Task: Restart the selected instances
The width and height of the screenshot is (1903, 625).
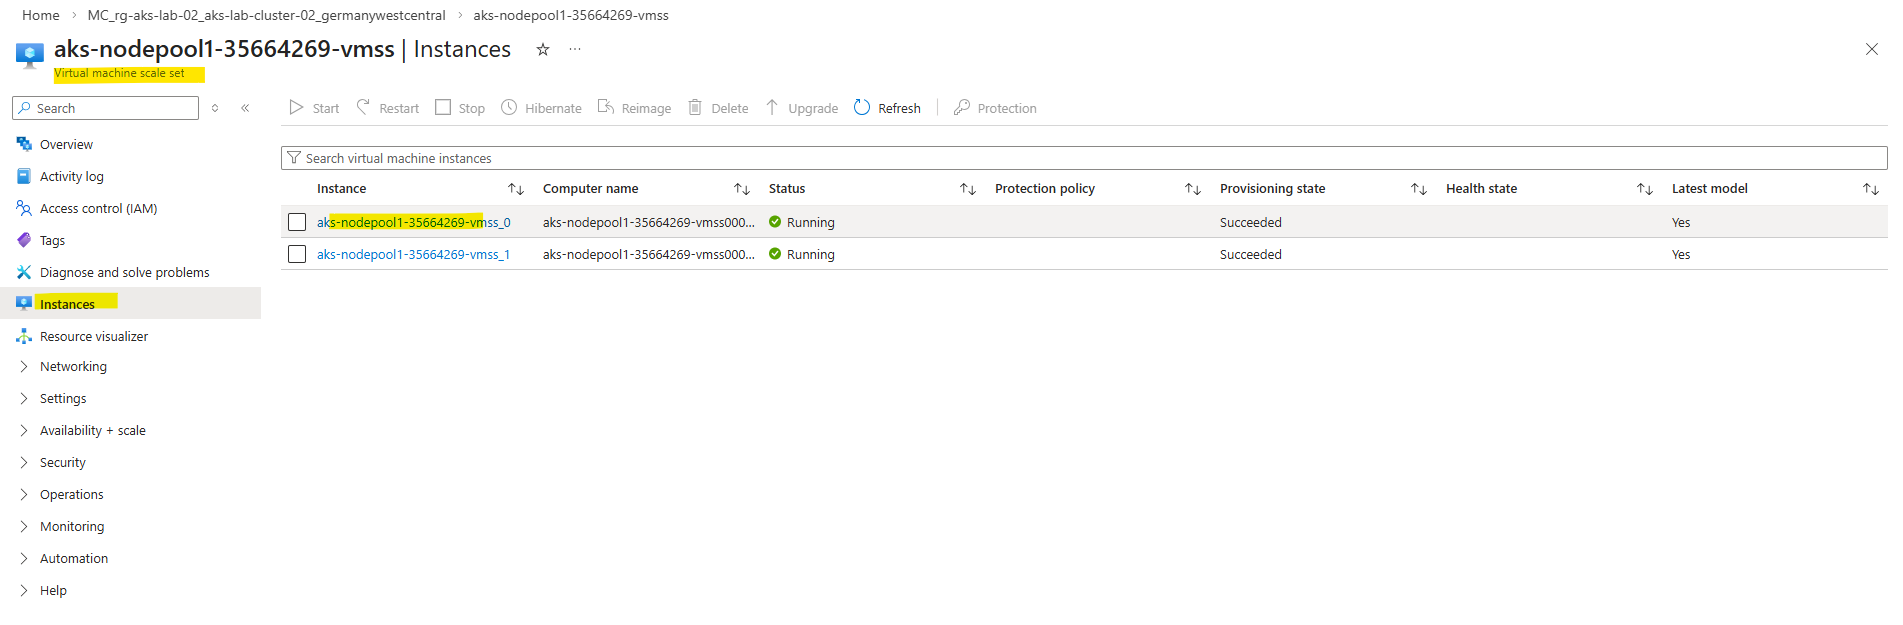Action: [x=387, y=108]
